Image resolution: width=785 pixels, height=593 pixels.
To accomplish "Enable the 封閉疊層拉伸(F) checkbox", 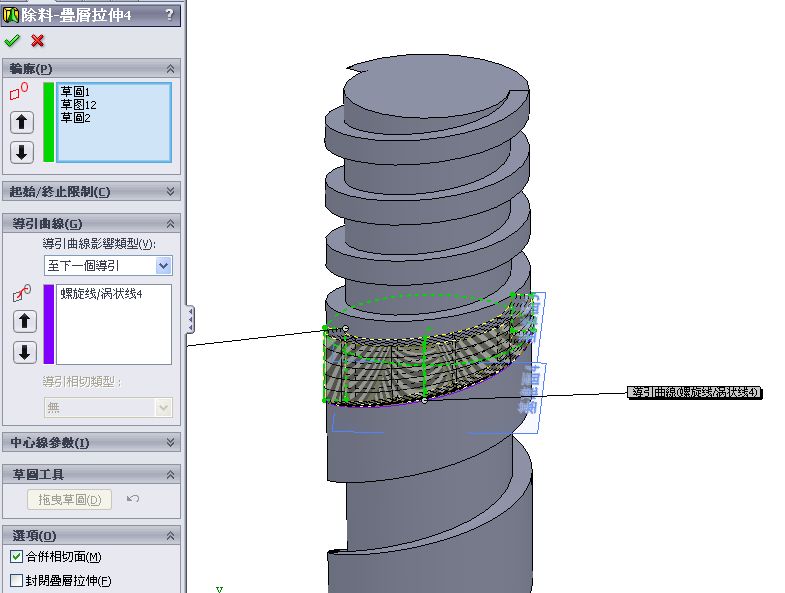I will point(17,580).
